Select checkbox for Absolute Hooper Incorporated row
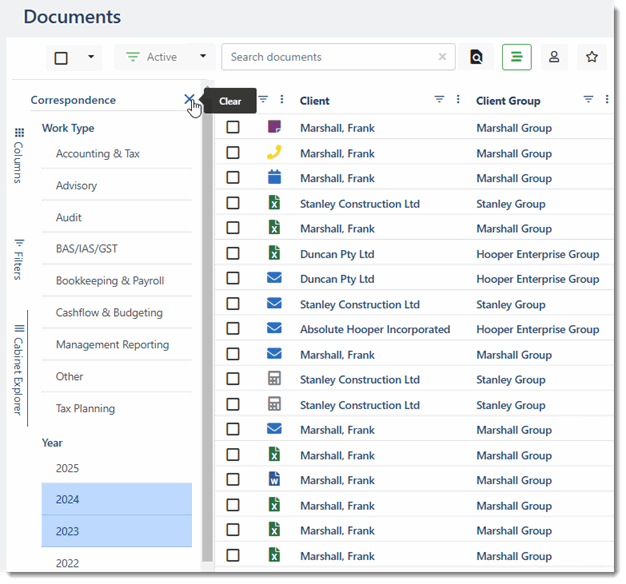Viewport: 626px width, 584px height. coord(233,329)
